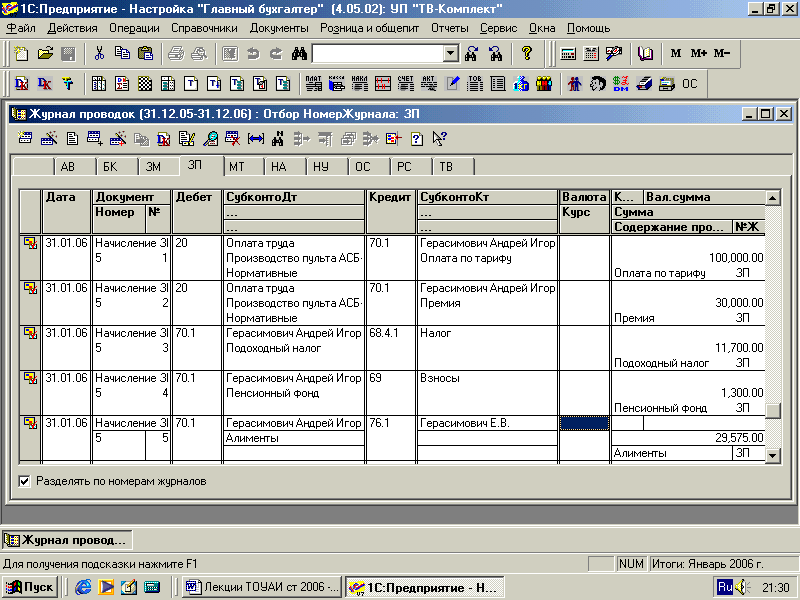Open the НАКЛ invoice icon
This screenshot has width=800, height=600.
[360, 84]
